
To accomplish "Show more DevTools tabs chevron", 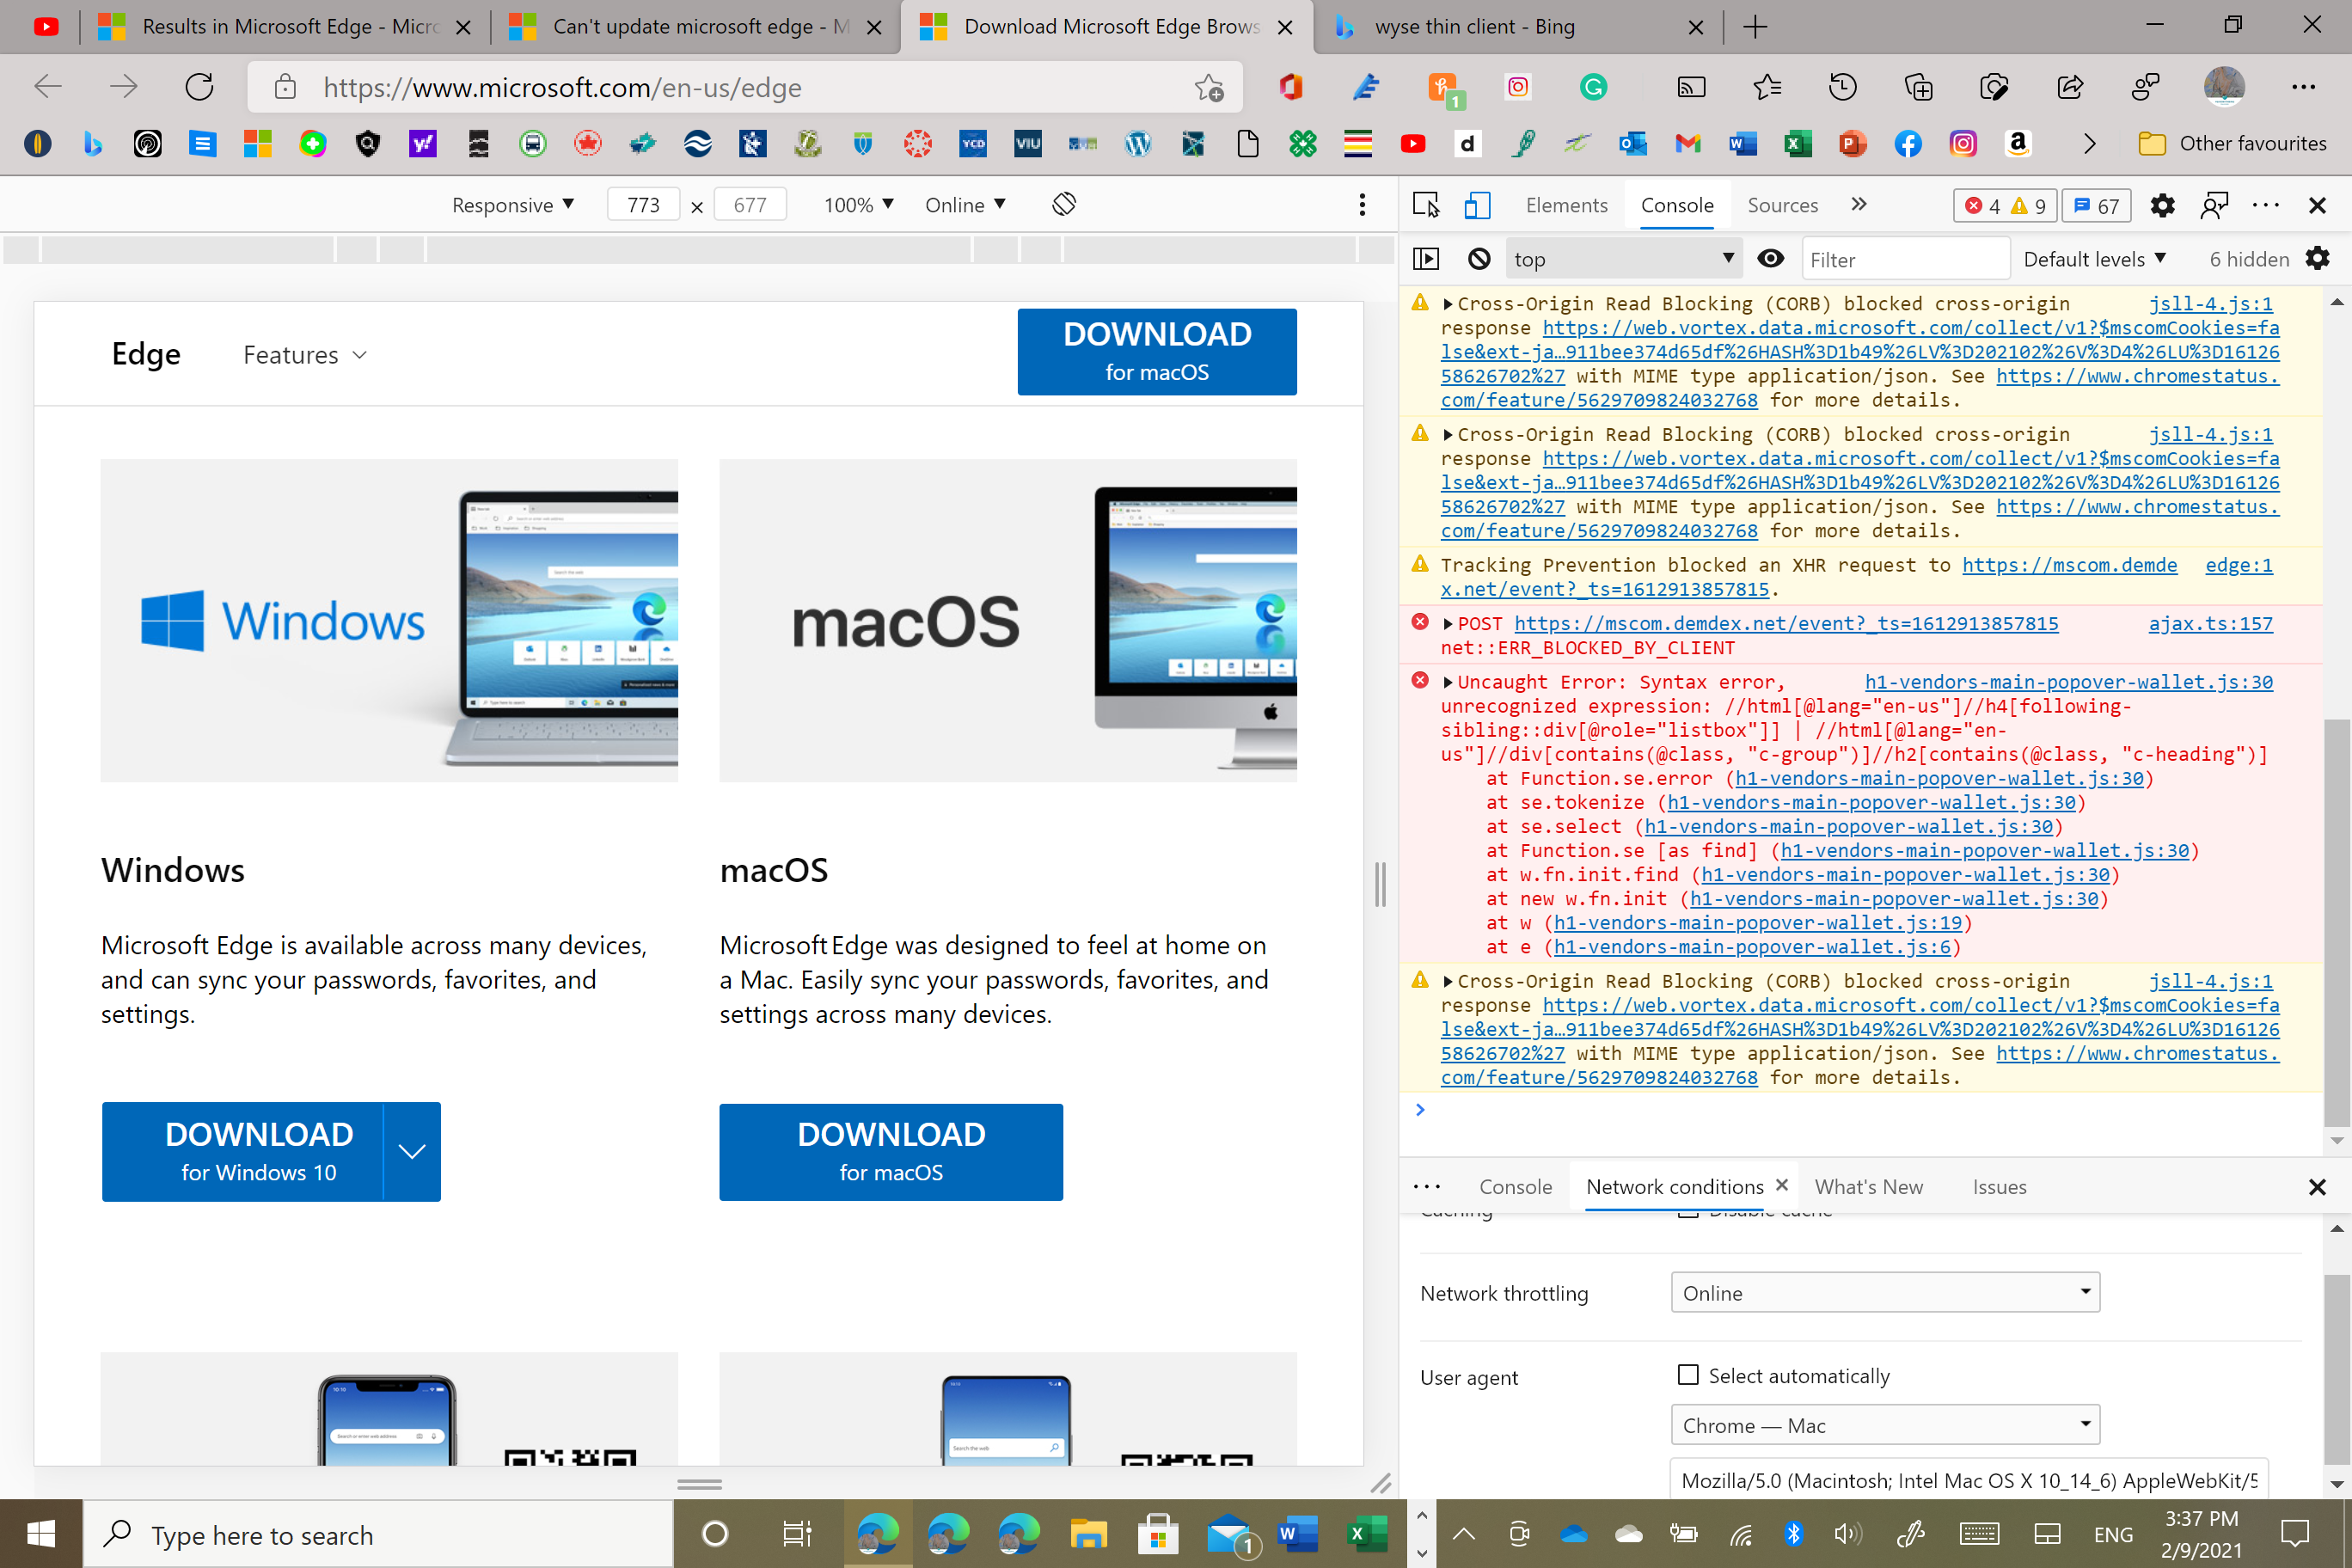I will [x=1858, y=205].
